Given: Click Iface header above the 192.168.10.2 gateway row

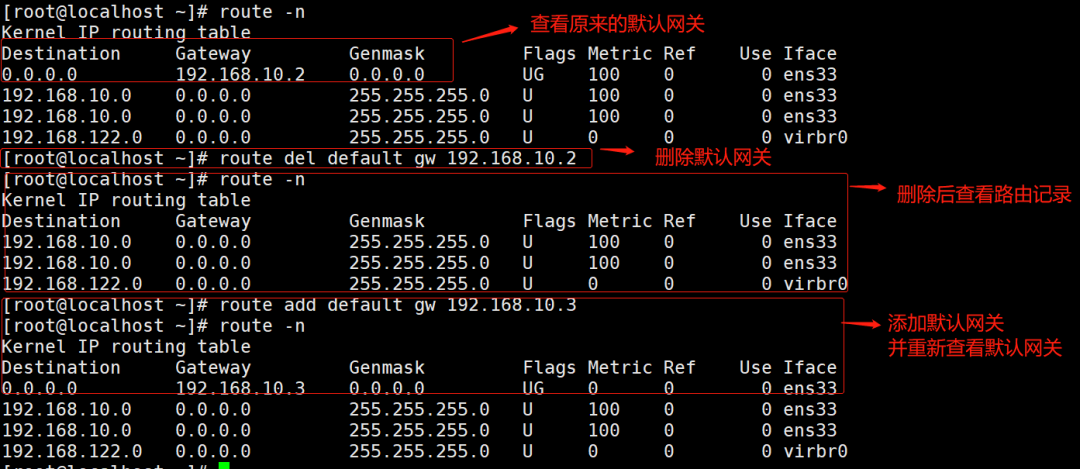Looking at the screenshot, I should [810, 54].
